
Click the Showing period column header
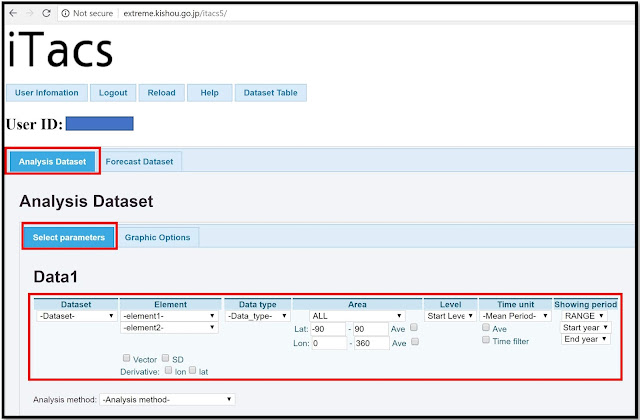tap(586, 304)
